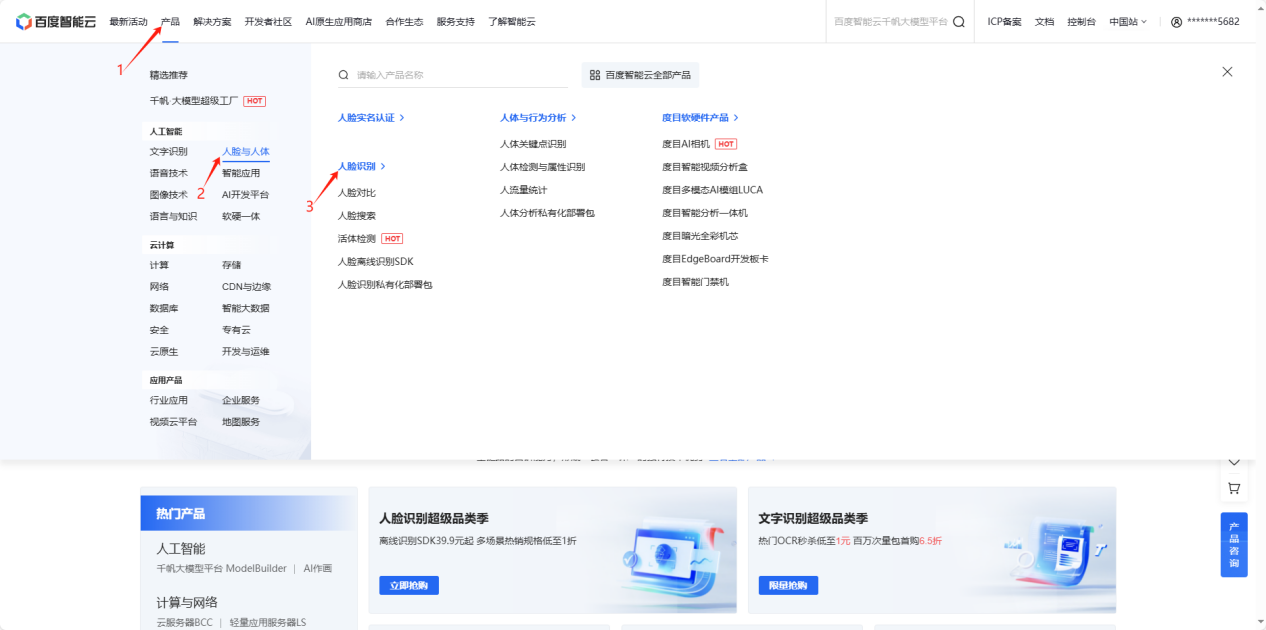Click the shopping cart icon on right sidebar
The image size is (1266, 630).
(1234, 488)
